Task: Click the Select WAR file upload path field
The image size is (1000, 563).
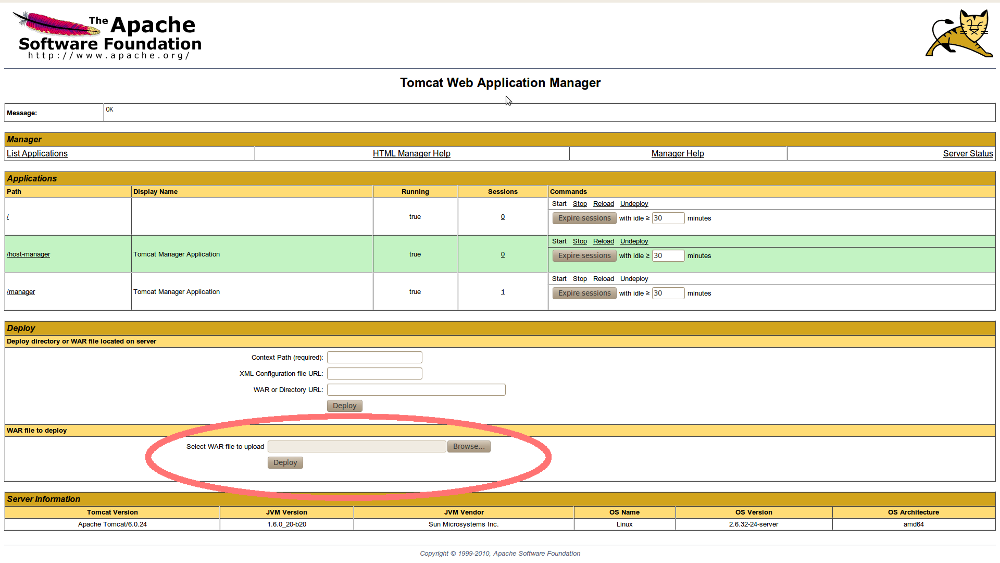Action: point(357,446)
